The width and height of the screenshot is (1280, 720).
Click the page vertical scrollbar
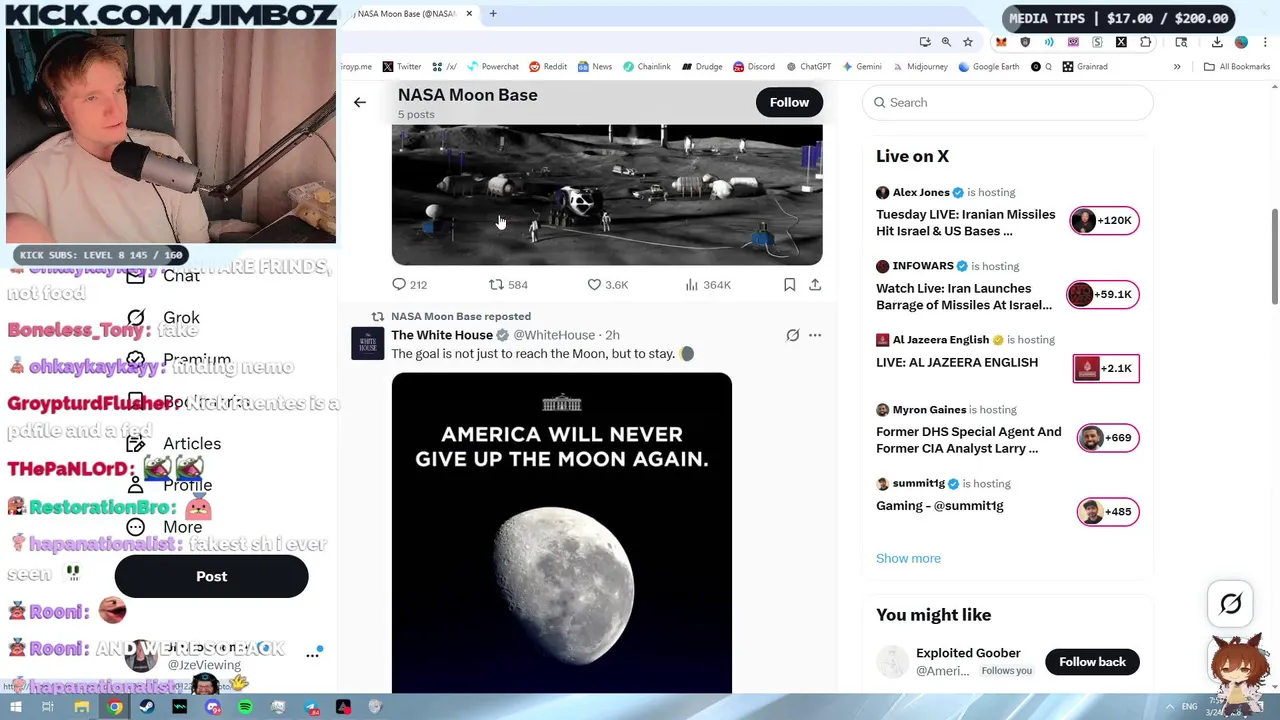(x=1274, y=255)
